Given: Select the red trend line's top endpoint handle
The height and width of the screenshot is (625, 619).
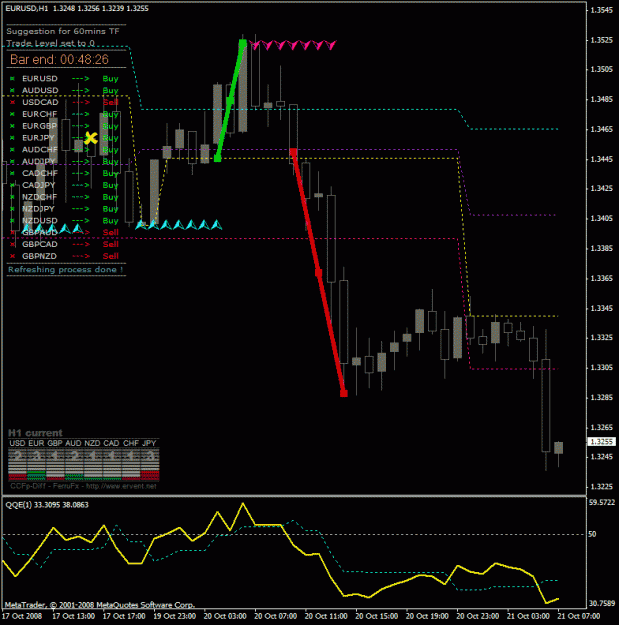Looking at the screenshot, I should coord(293,152).
